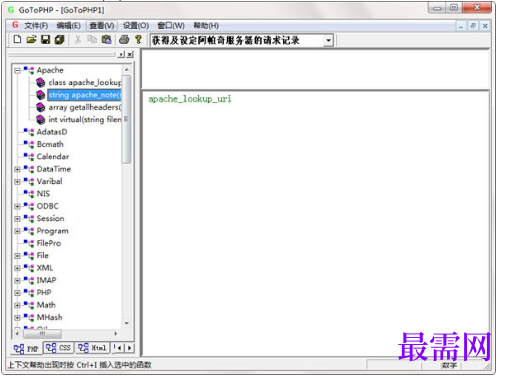This screenshot has height=378, width=510.
Task: Click the Copy toolbar icon
Action: coord(92,40)
